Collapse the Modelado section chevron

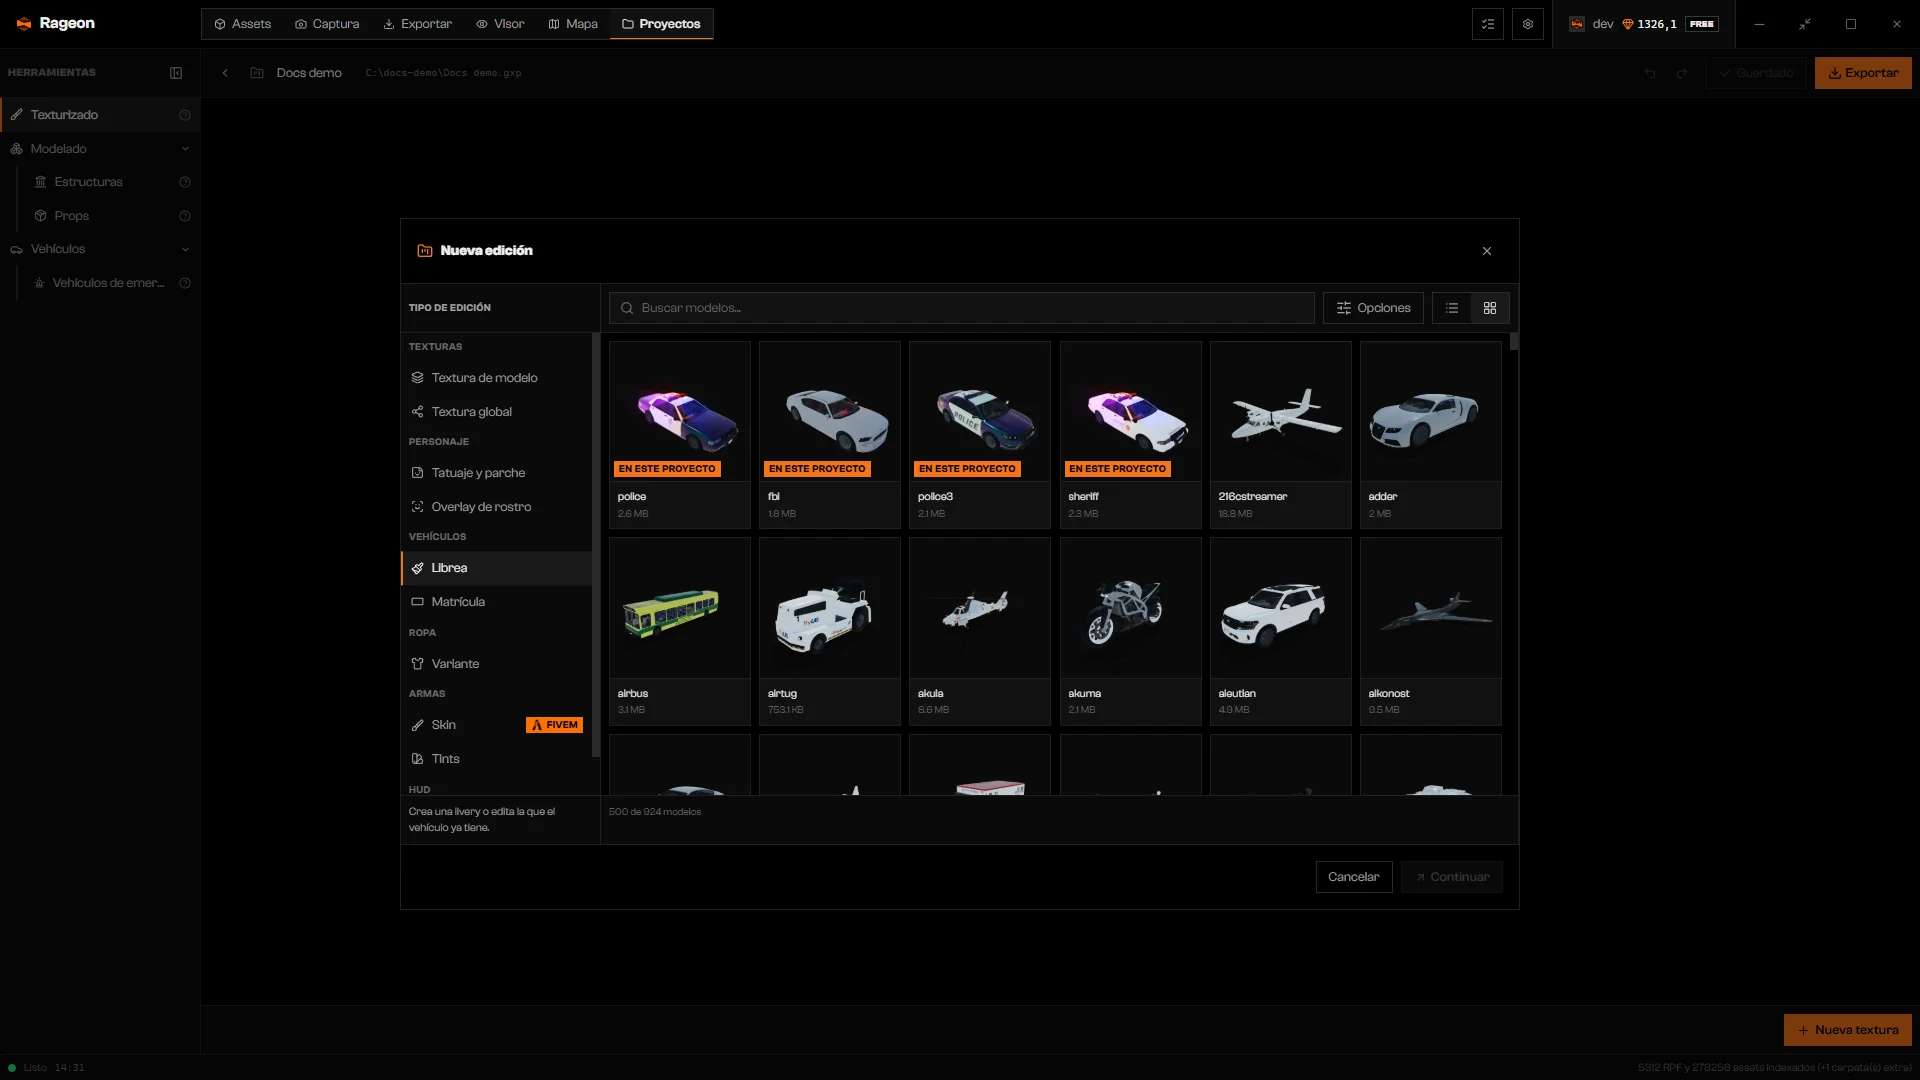click(x=185, y=149)
